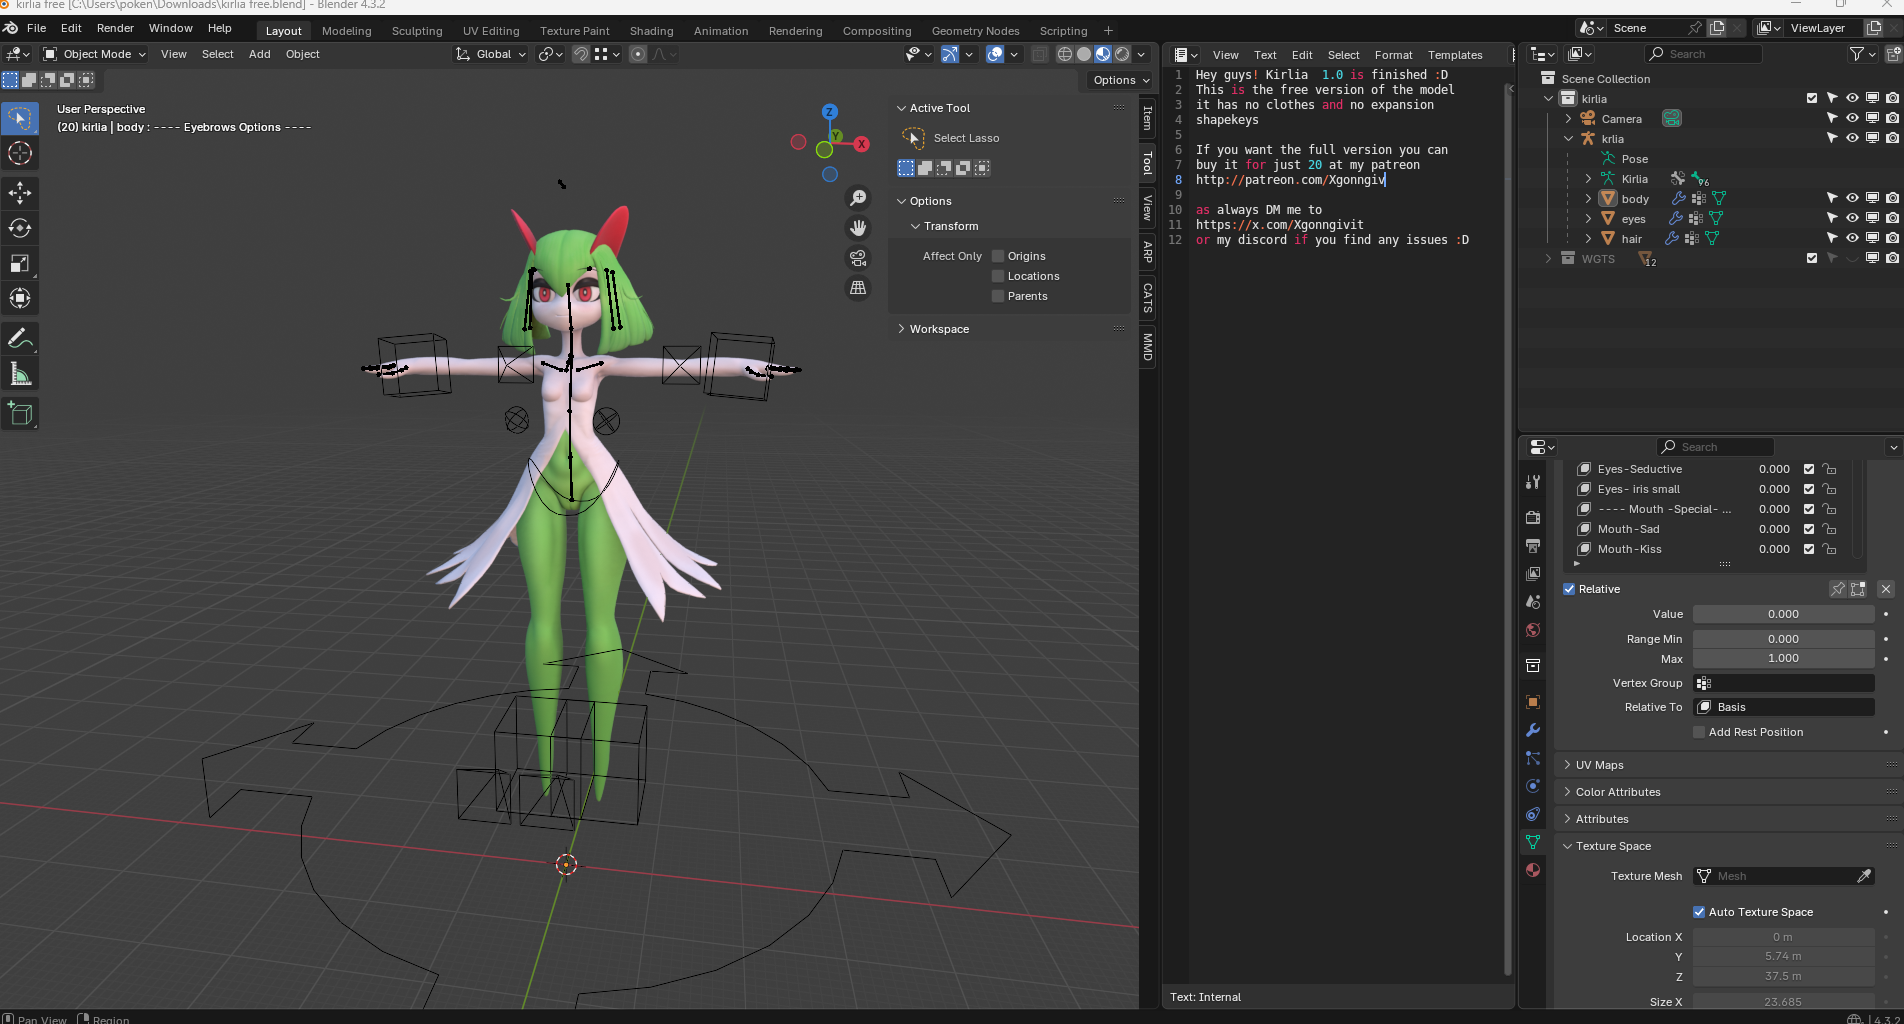The image size is (1904, 1024).
Task: Open the viewport Add menu
Action: click(x=260, y=54)
